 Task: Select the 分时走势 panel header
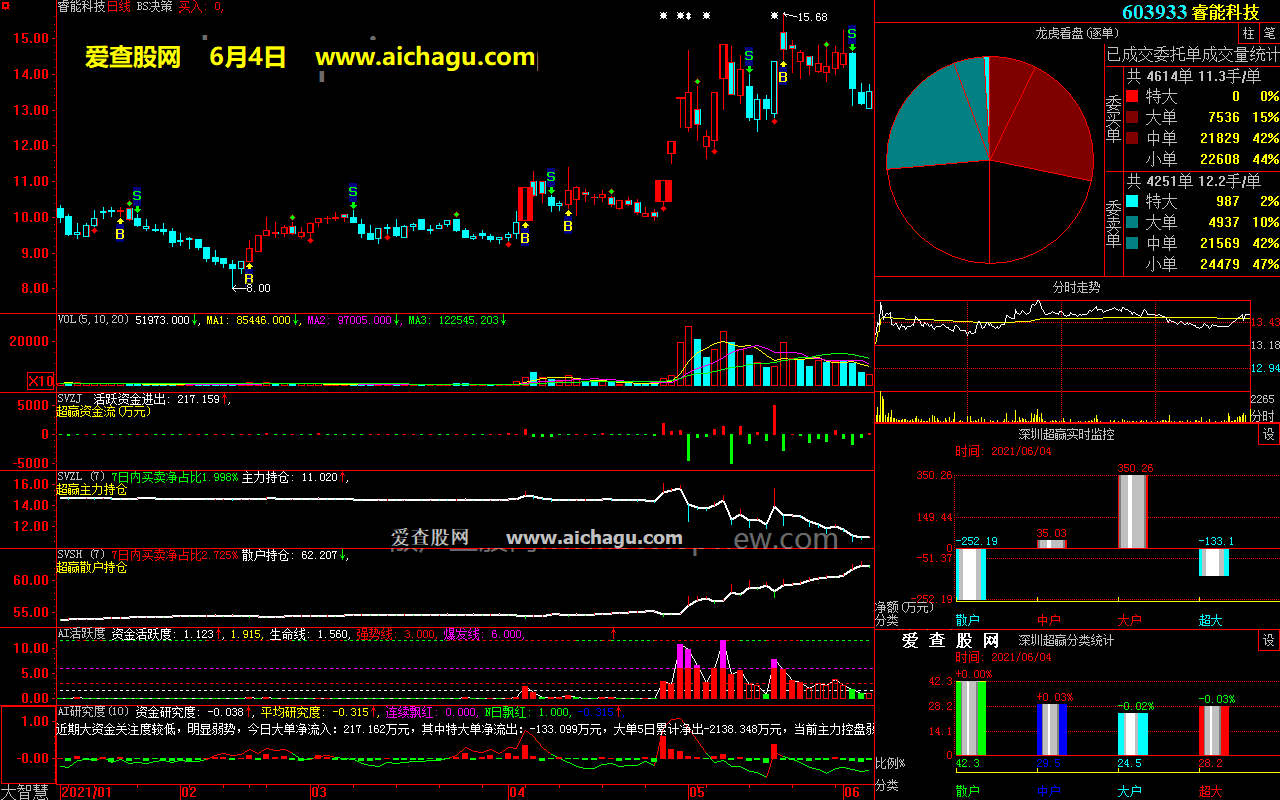click(1076, 287)
